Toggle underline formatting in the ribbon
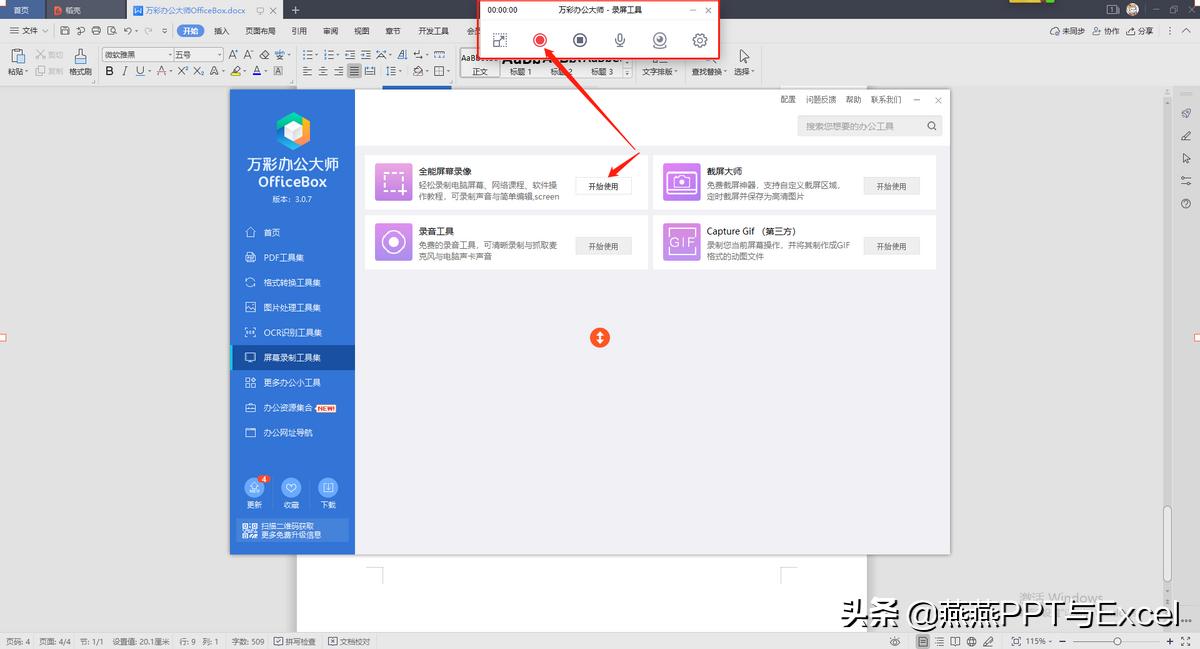1200x649 pixels. tap(141, 71)
